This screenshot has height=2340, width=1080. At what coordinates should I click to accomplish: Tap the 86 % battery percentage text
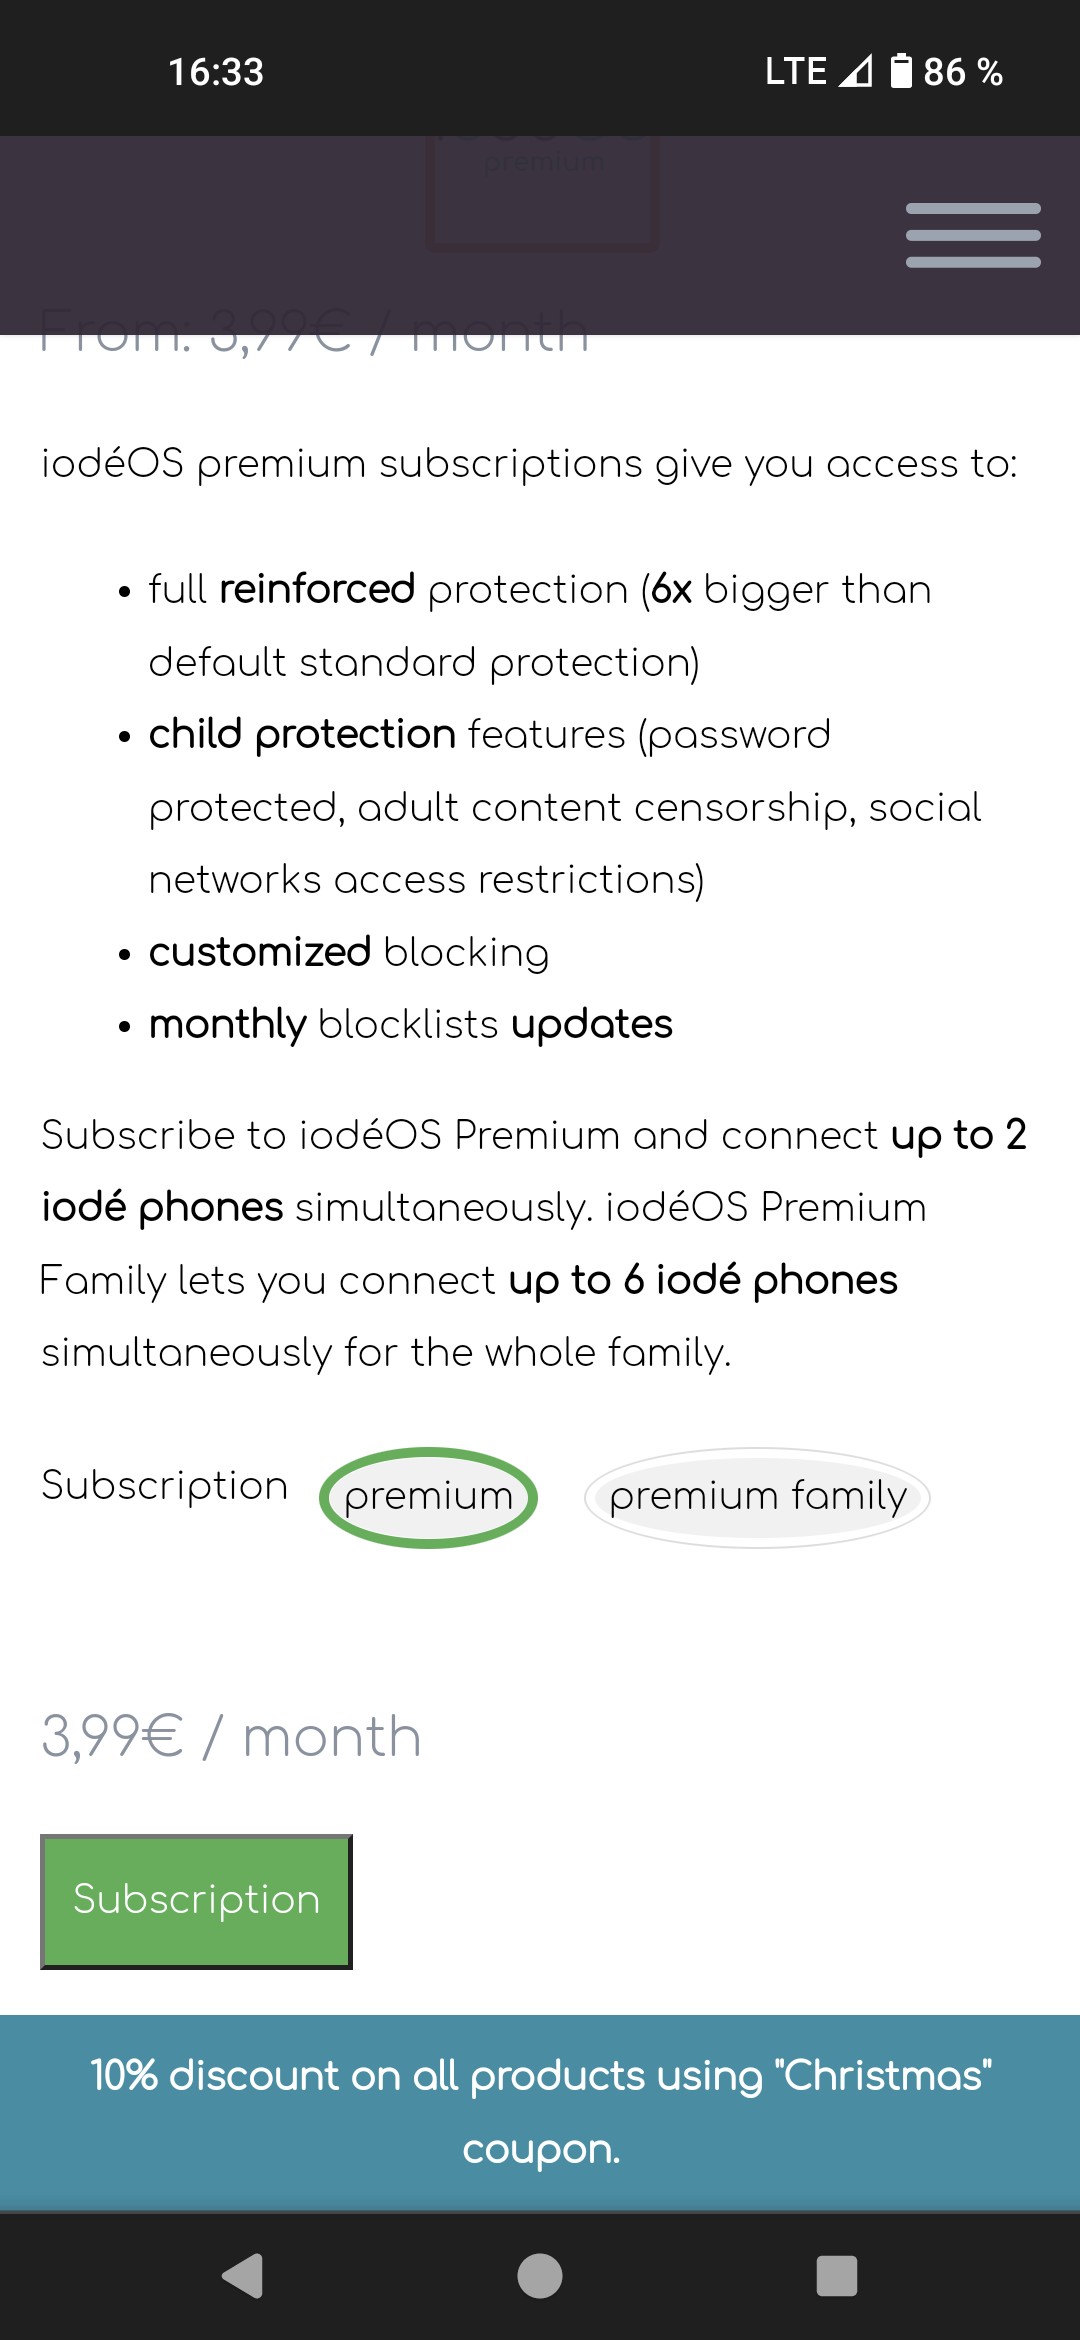[x=962, y=72]
